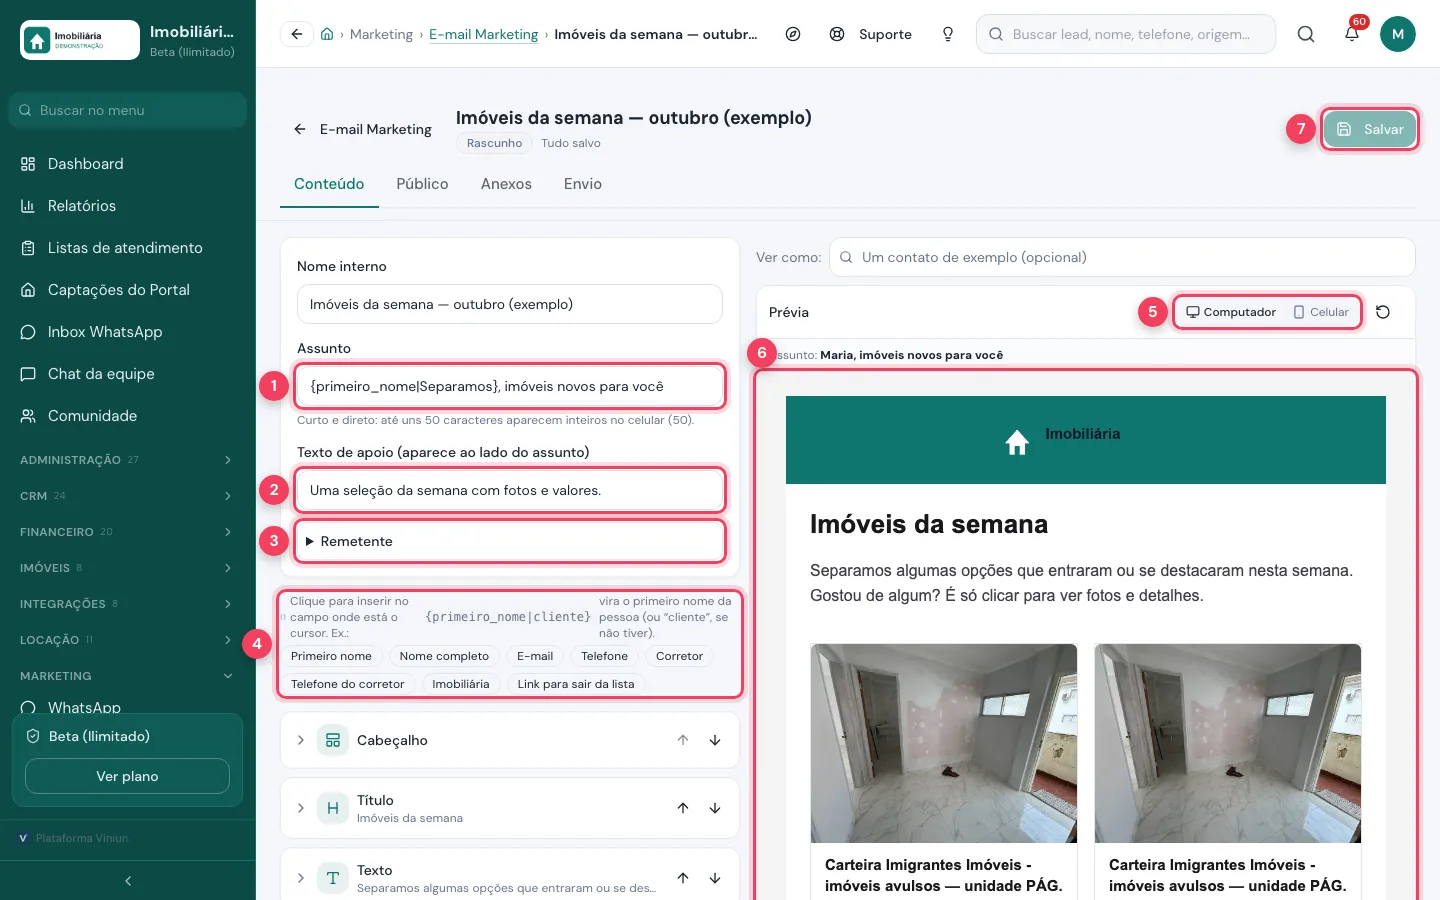Move the Cabeçalho block down

click(715, 740)
